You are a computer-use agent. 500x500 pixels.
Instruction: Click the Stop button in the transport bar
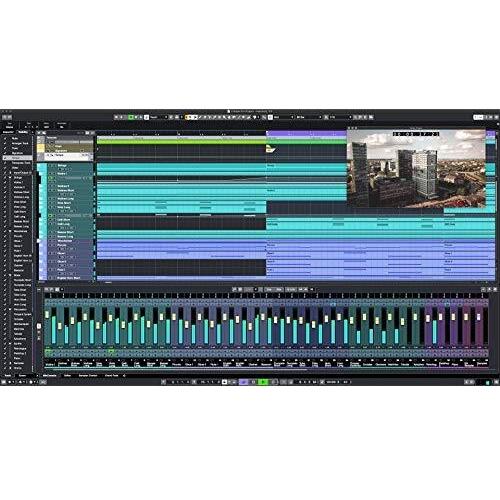tap(253, 382)
